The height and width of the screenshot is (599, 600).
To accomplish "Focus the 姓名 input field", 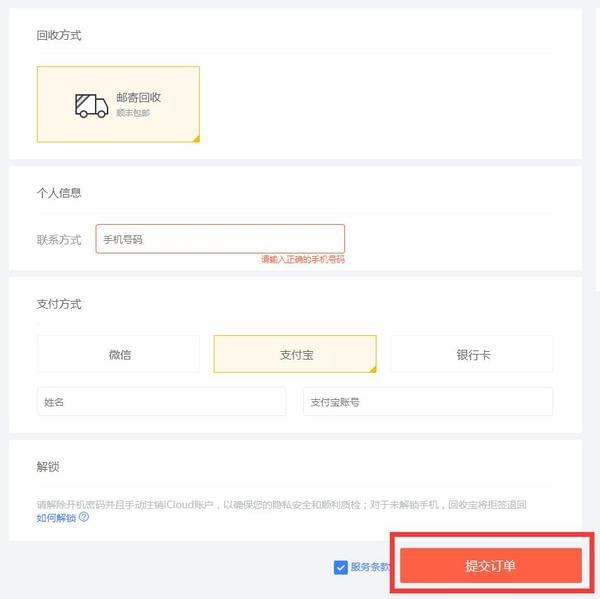I will (161, 402).
